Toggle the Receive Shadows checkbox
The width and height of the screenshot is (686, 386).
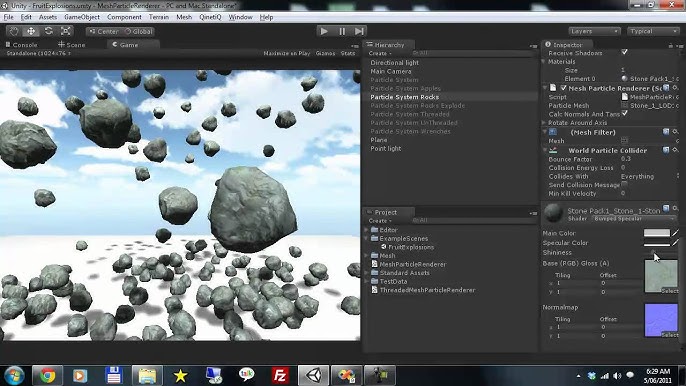[624, 52]
